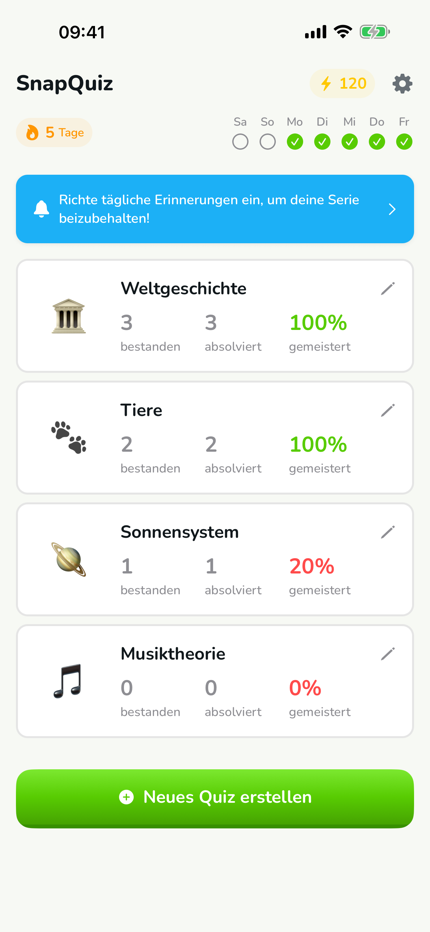The width and height of the screenshot is (430, 932).
Task: Open the Tiere quiz card
Action: click(215, 437)
